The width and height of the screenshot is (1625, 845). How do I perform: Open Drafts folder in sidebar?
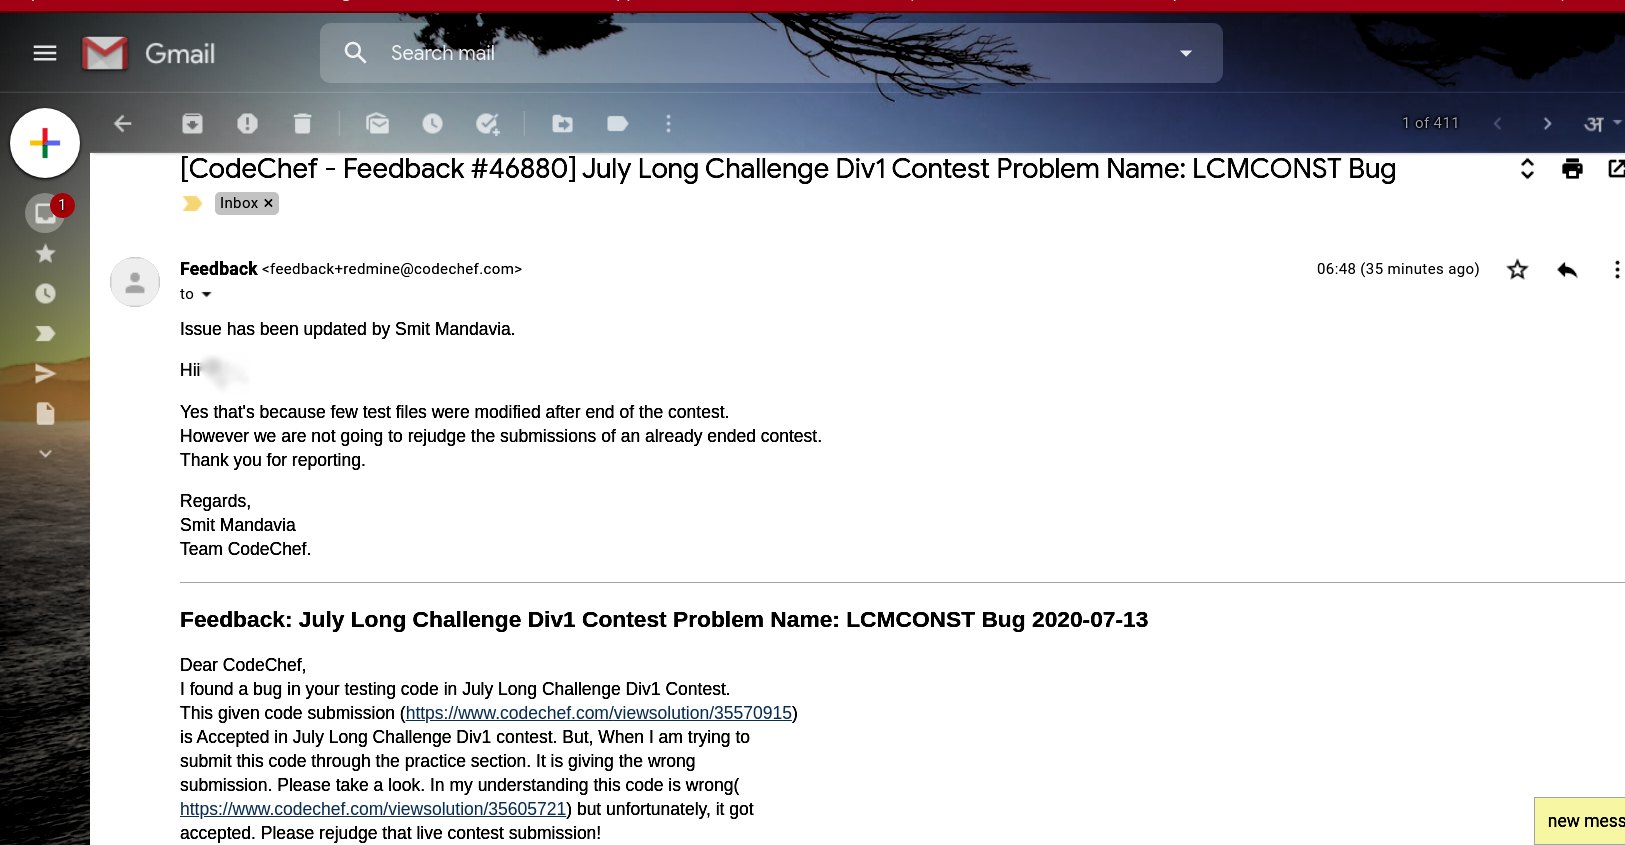tap(45, 414)
